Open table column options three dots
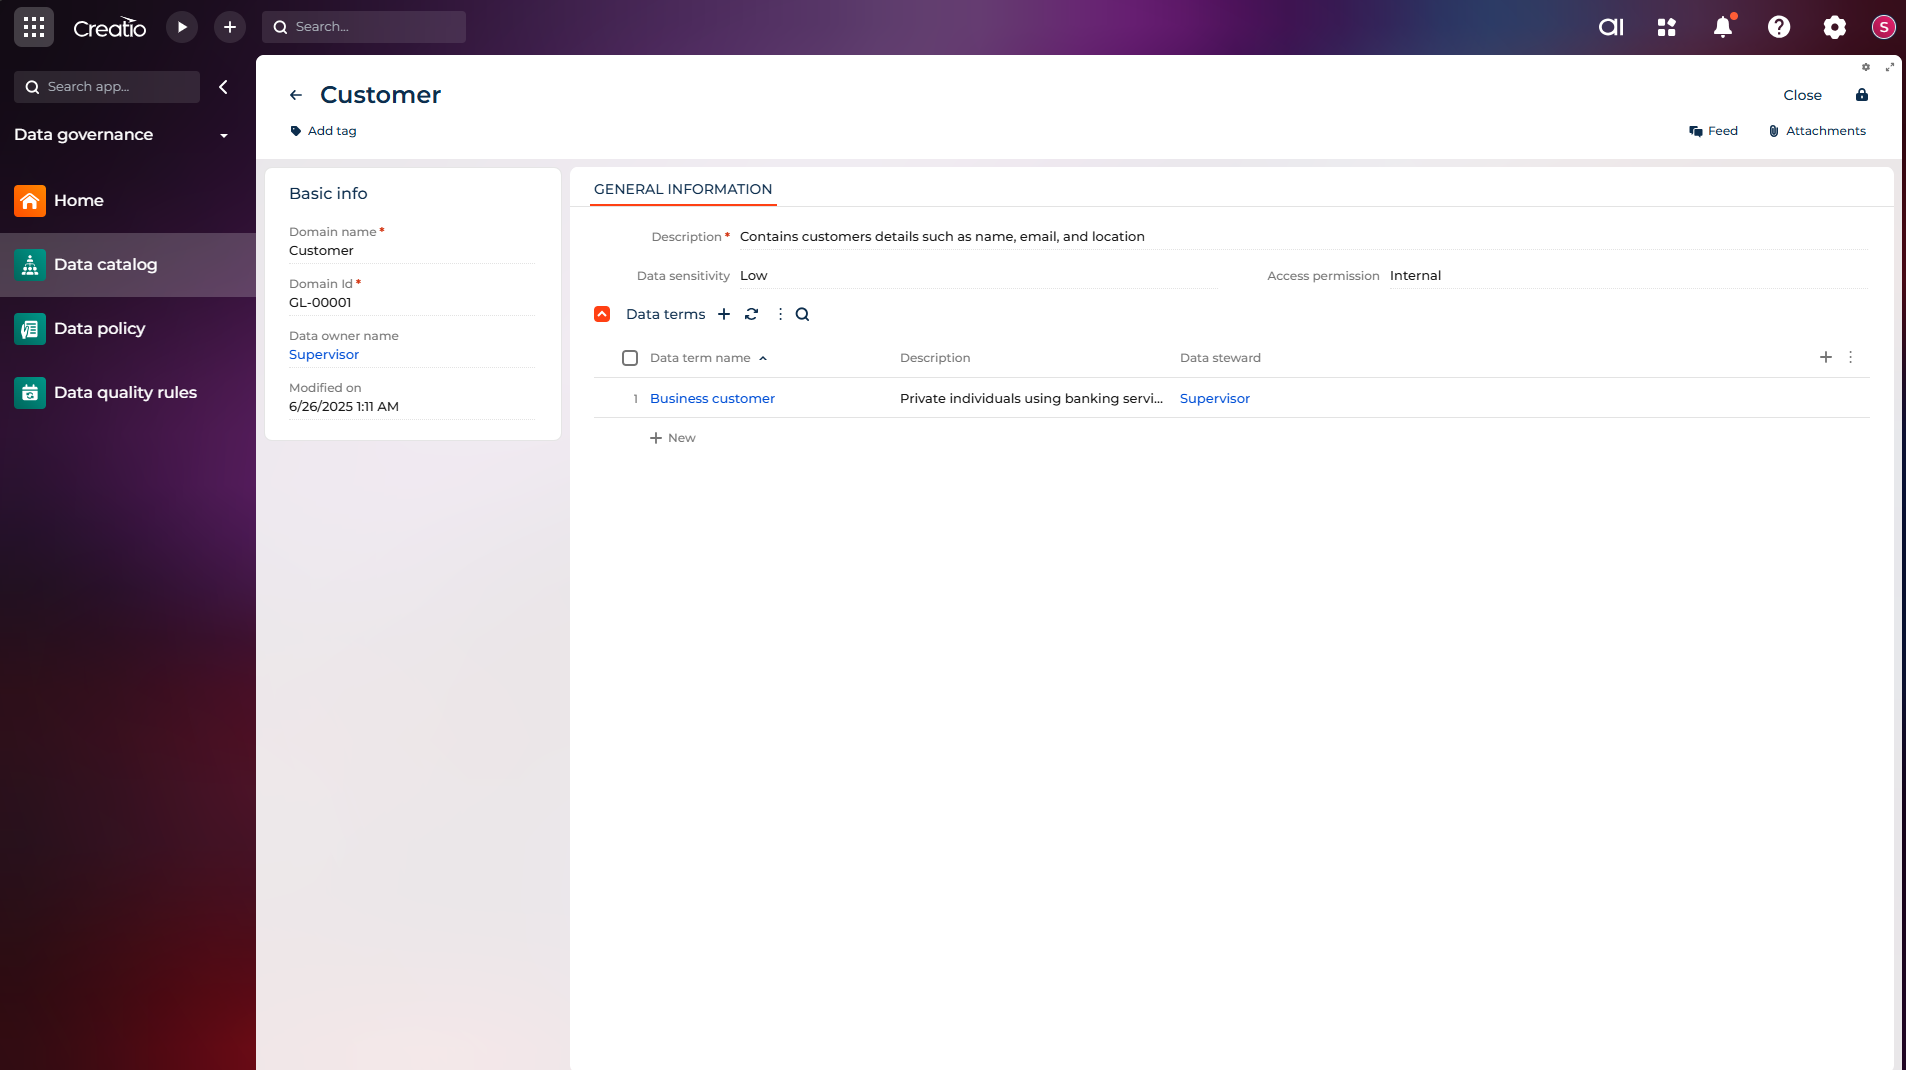1906x1070 pixels. pyautogui.click(x=1851, y=357)
